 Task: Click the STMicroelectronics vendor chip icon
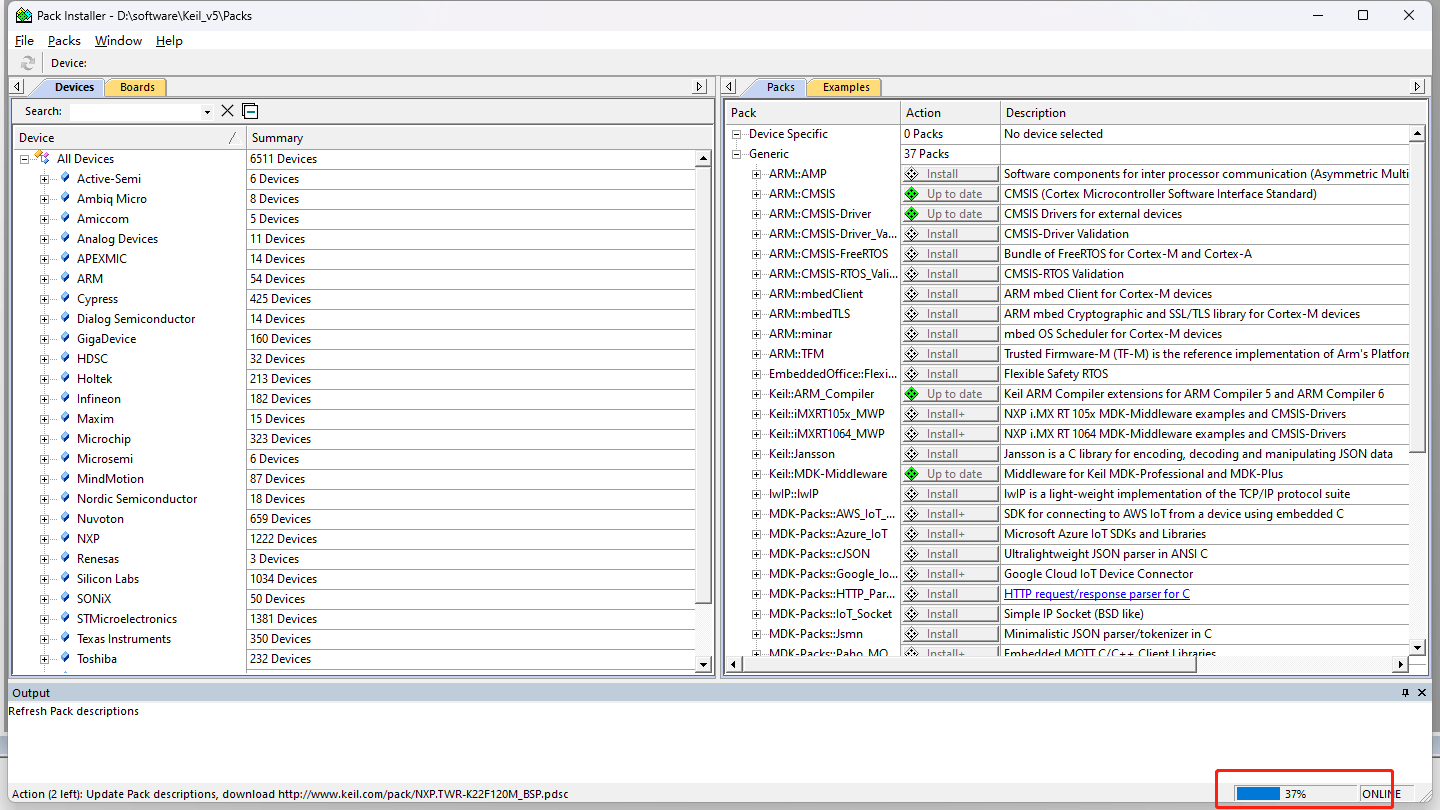(66, 618)
